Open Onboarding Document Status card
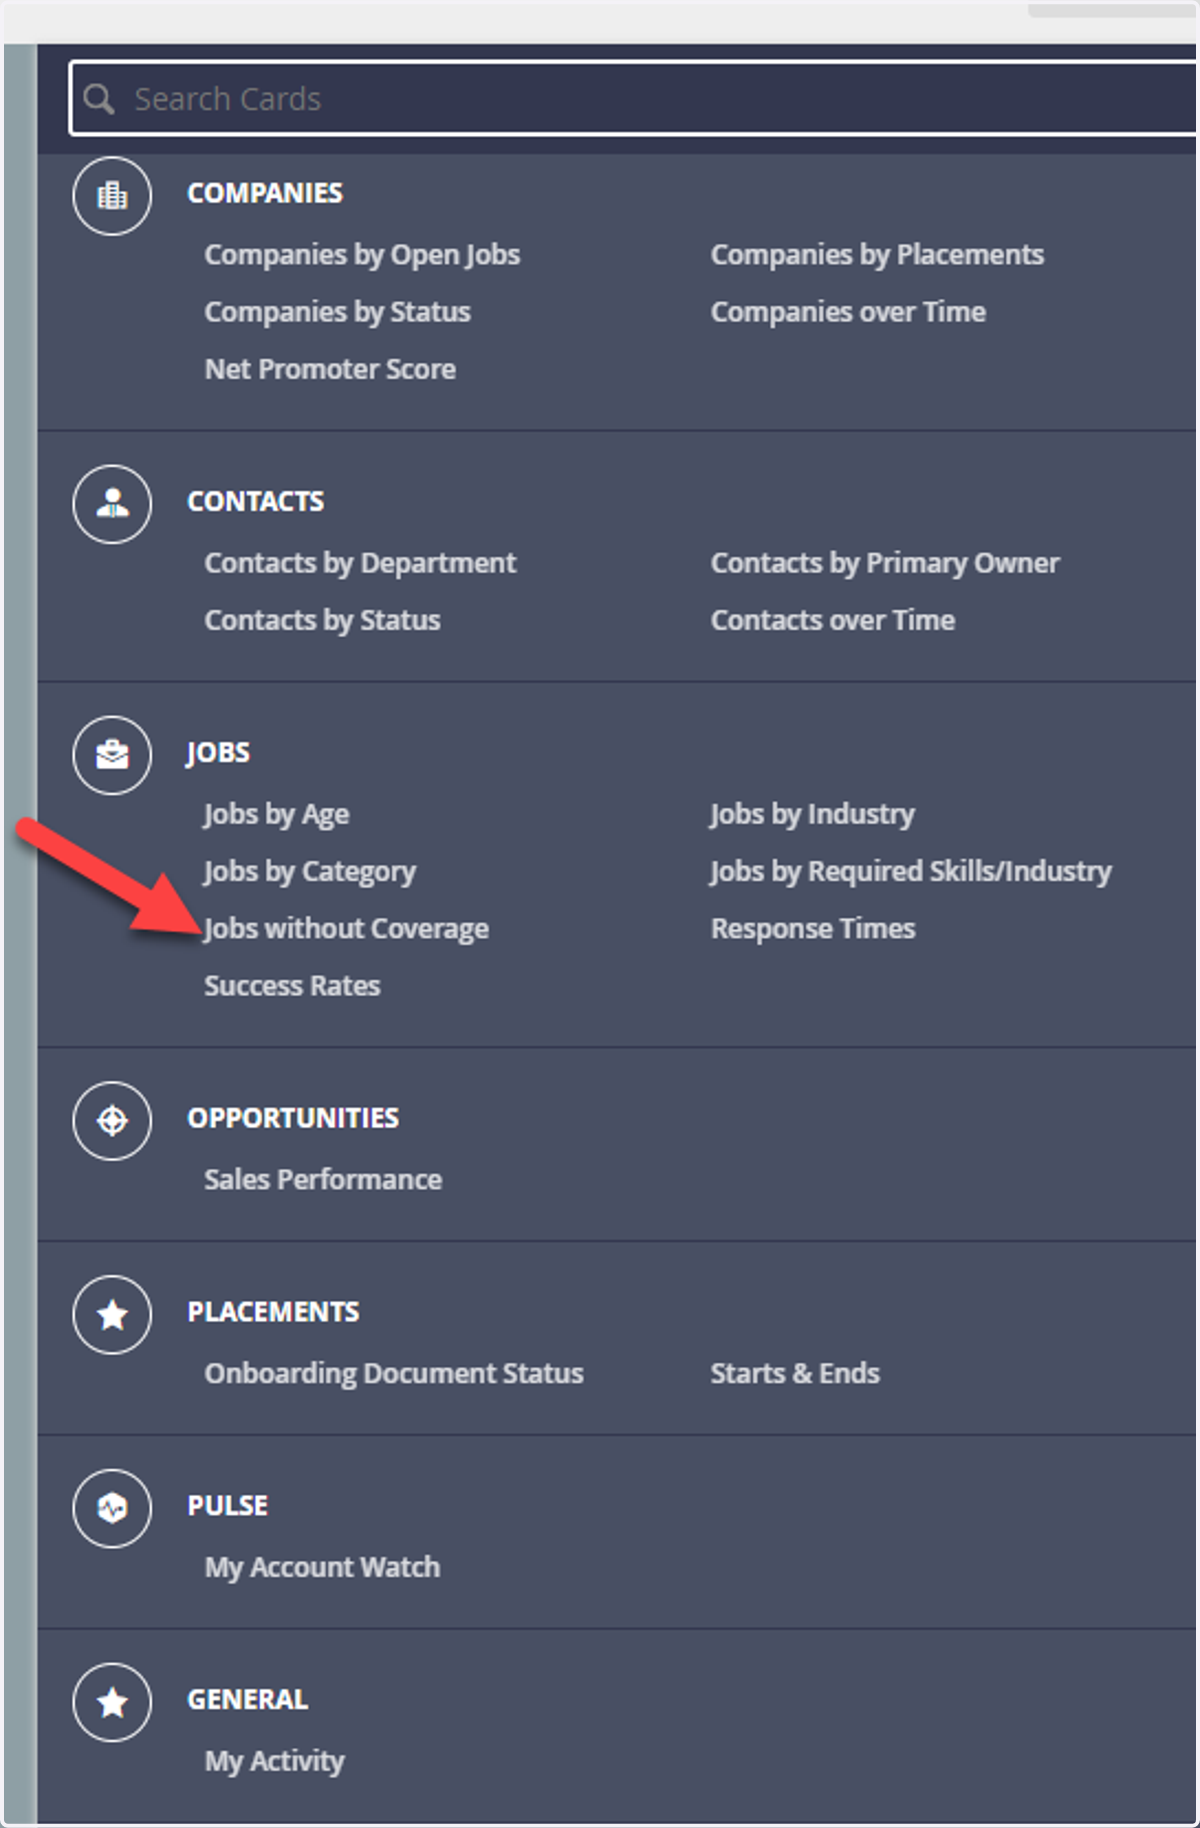Screen dimensions: 1200x1828 [x=394, y=1373]
